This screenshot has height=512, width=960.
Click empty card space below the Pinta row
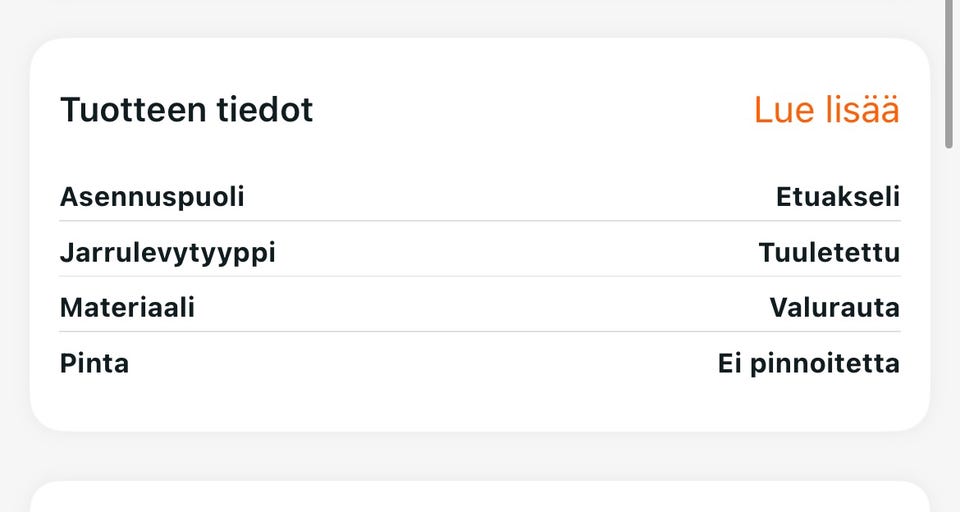[x=480, y=405]
